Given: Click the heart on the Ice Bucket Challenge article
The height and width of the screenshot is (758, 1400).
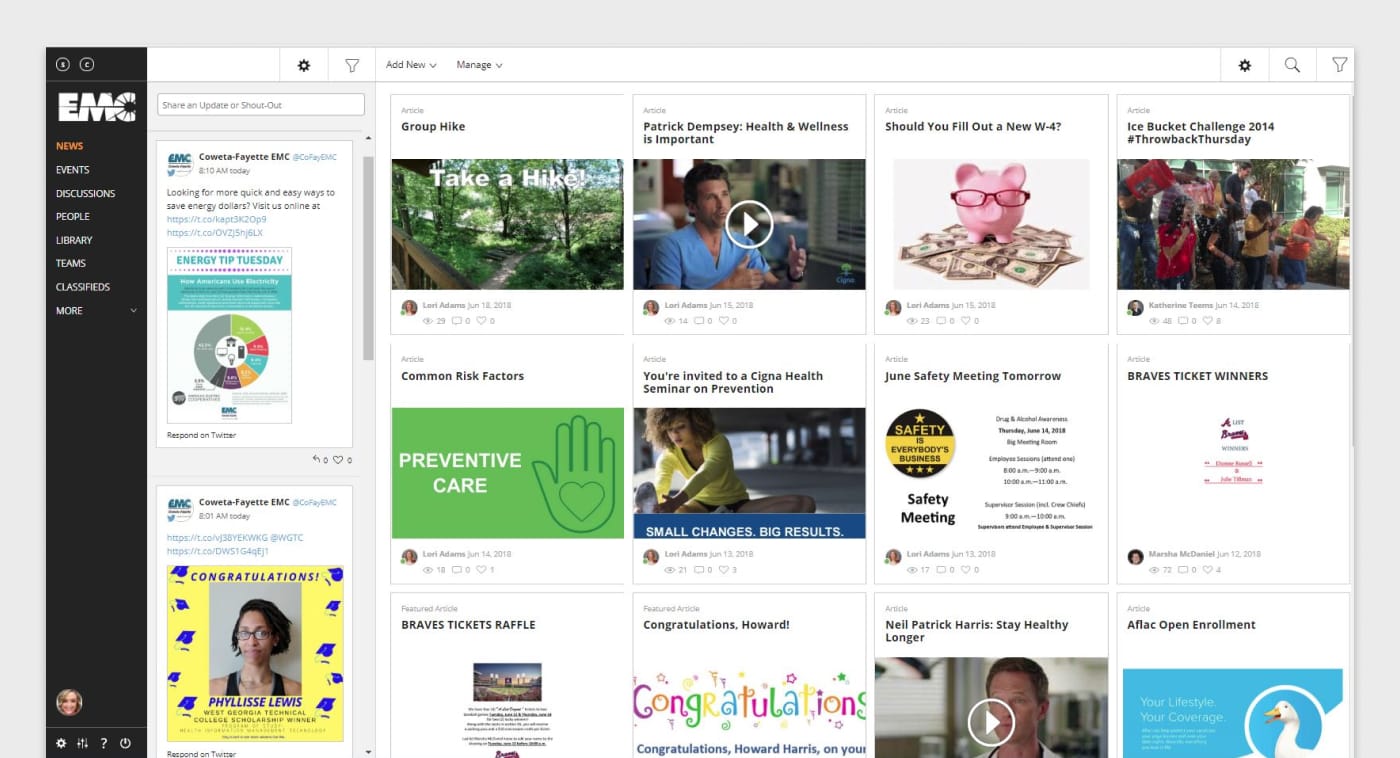Looking at the screenshot, I should tap(1208, 321).
